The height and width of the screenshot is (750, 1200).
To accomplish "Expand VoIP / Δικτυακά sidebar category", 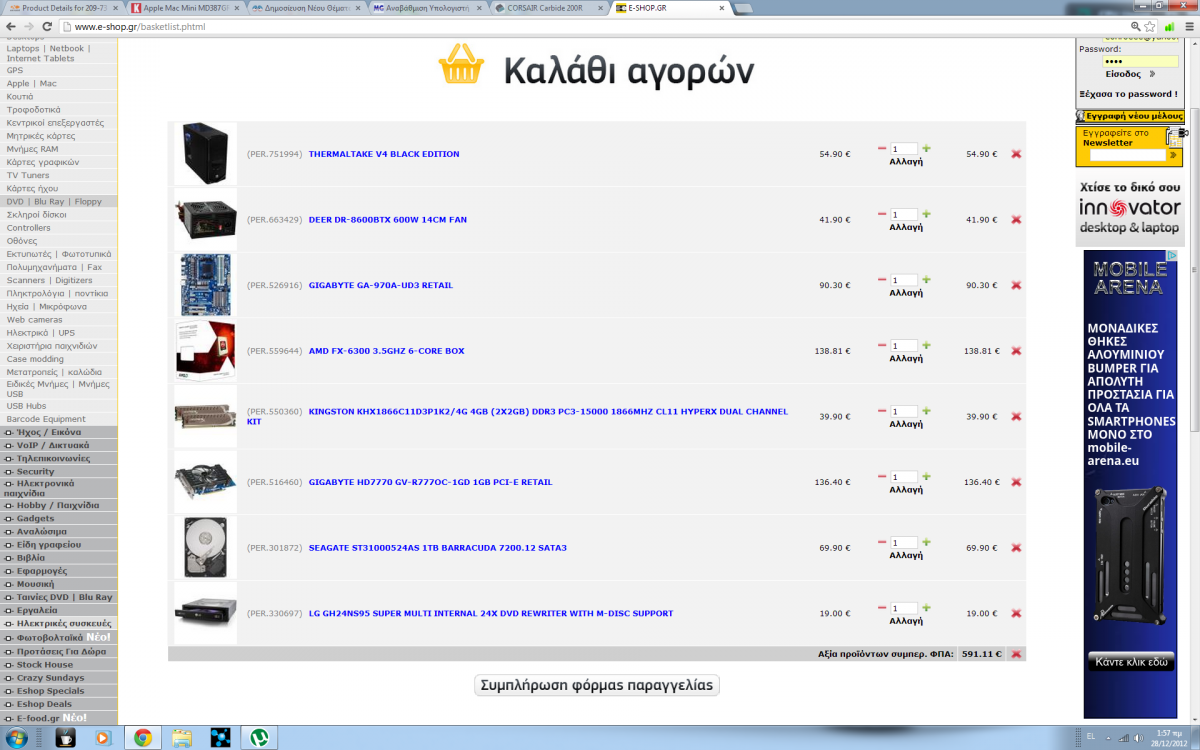I will point(59,445).
